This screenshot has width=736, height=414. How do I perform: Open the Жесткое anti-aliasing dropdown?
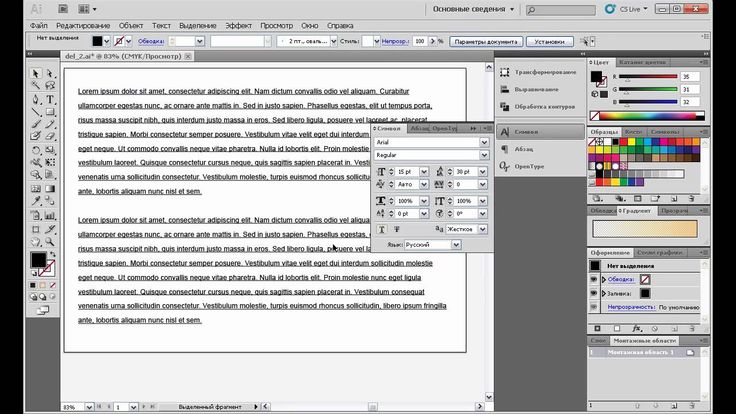(483, 229)
